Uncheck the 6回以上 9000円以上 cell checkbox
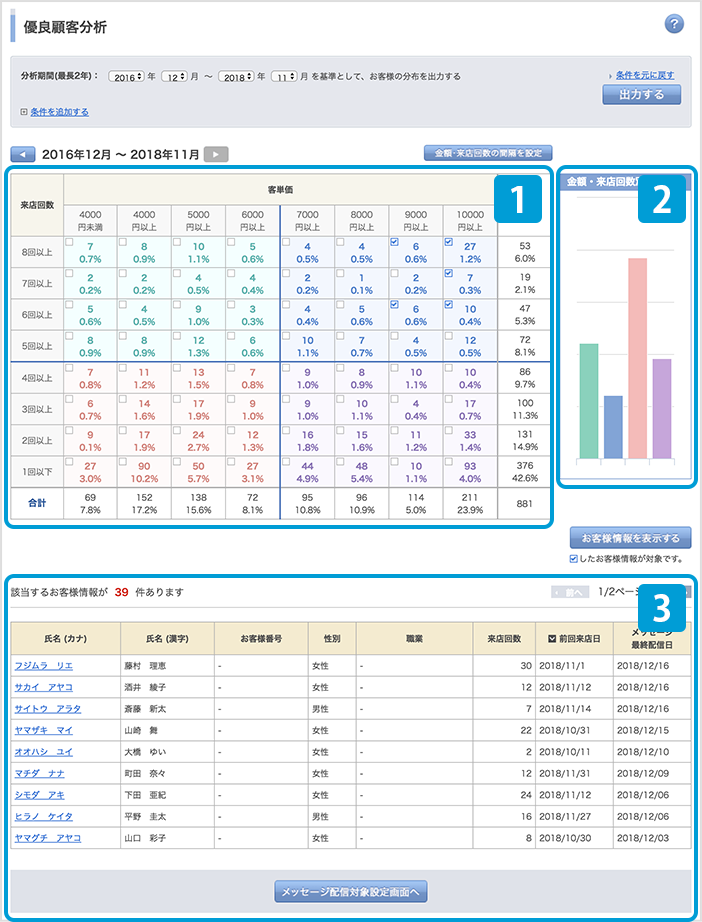 394,305
